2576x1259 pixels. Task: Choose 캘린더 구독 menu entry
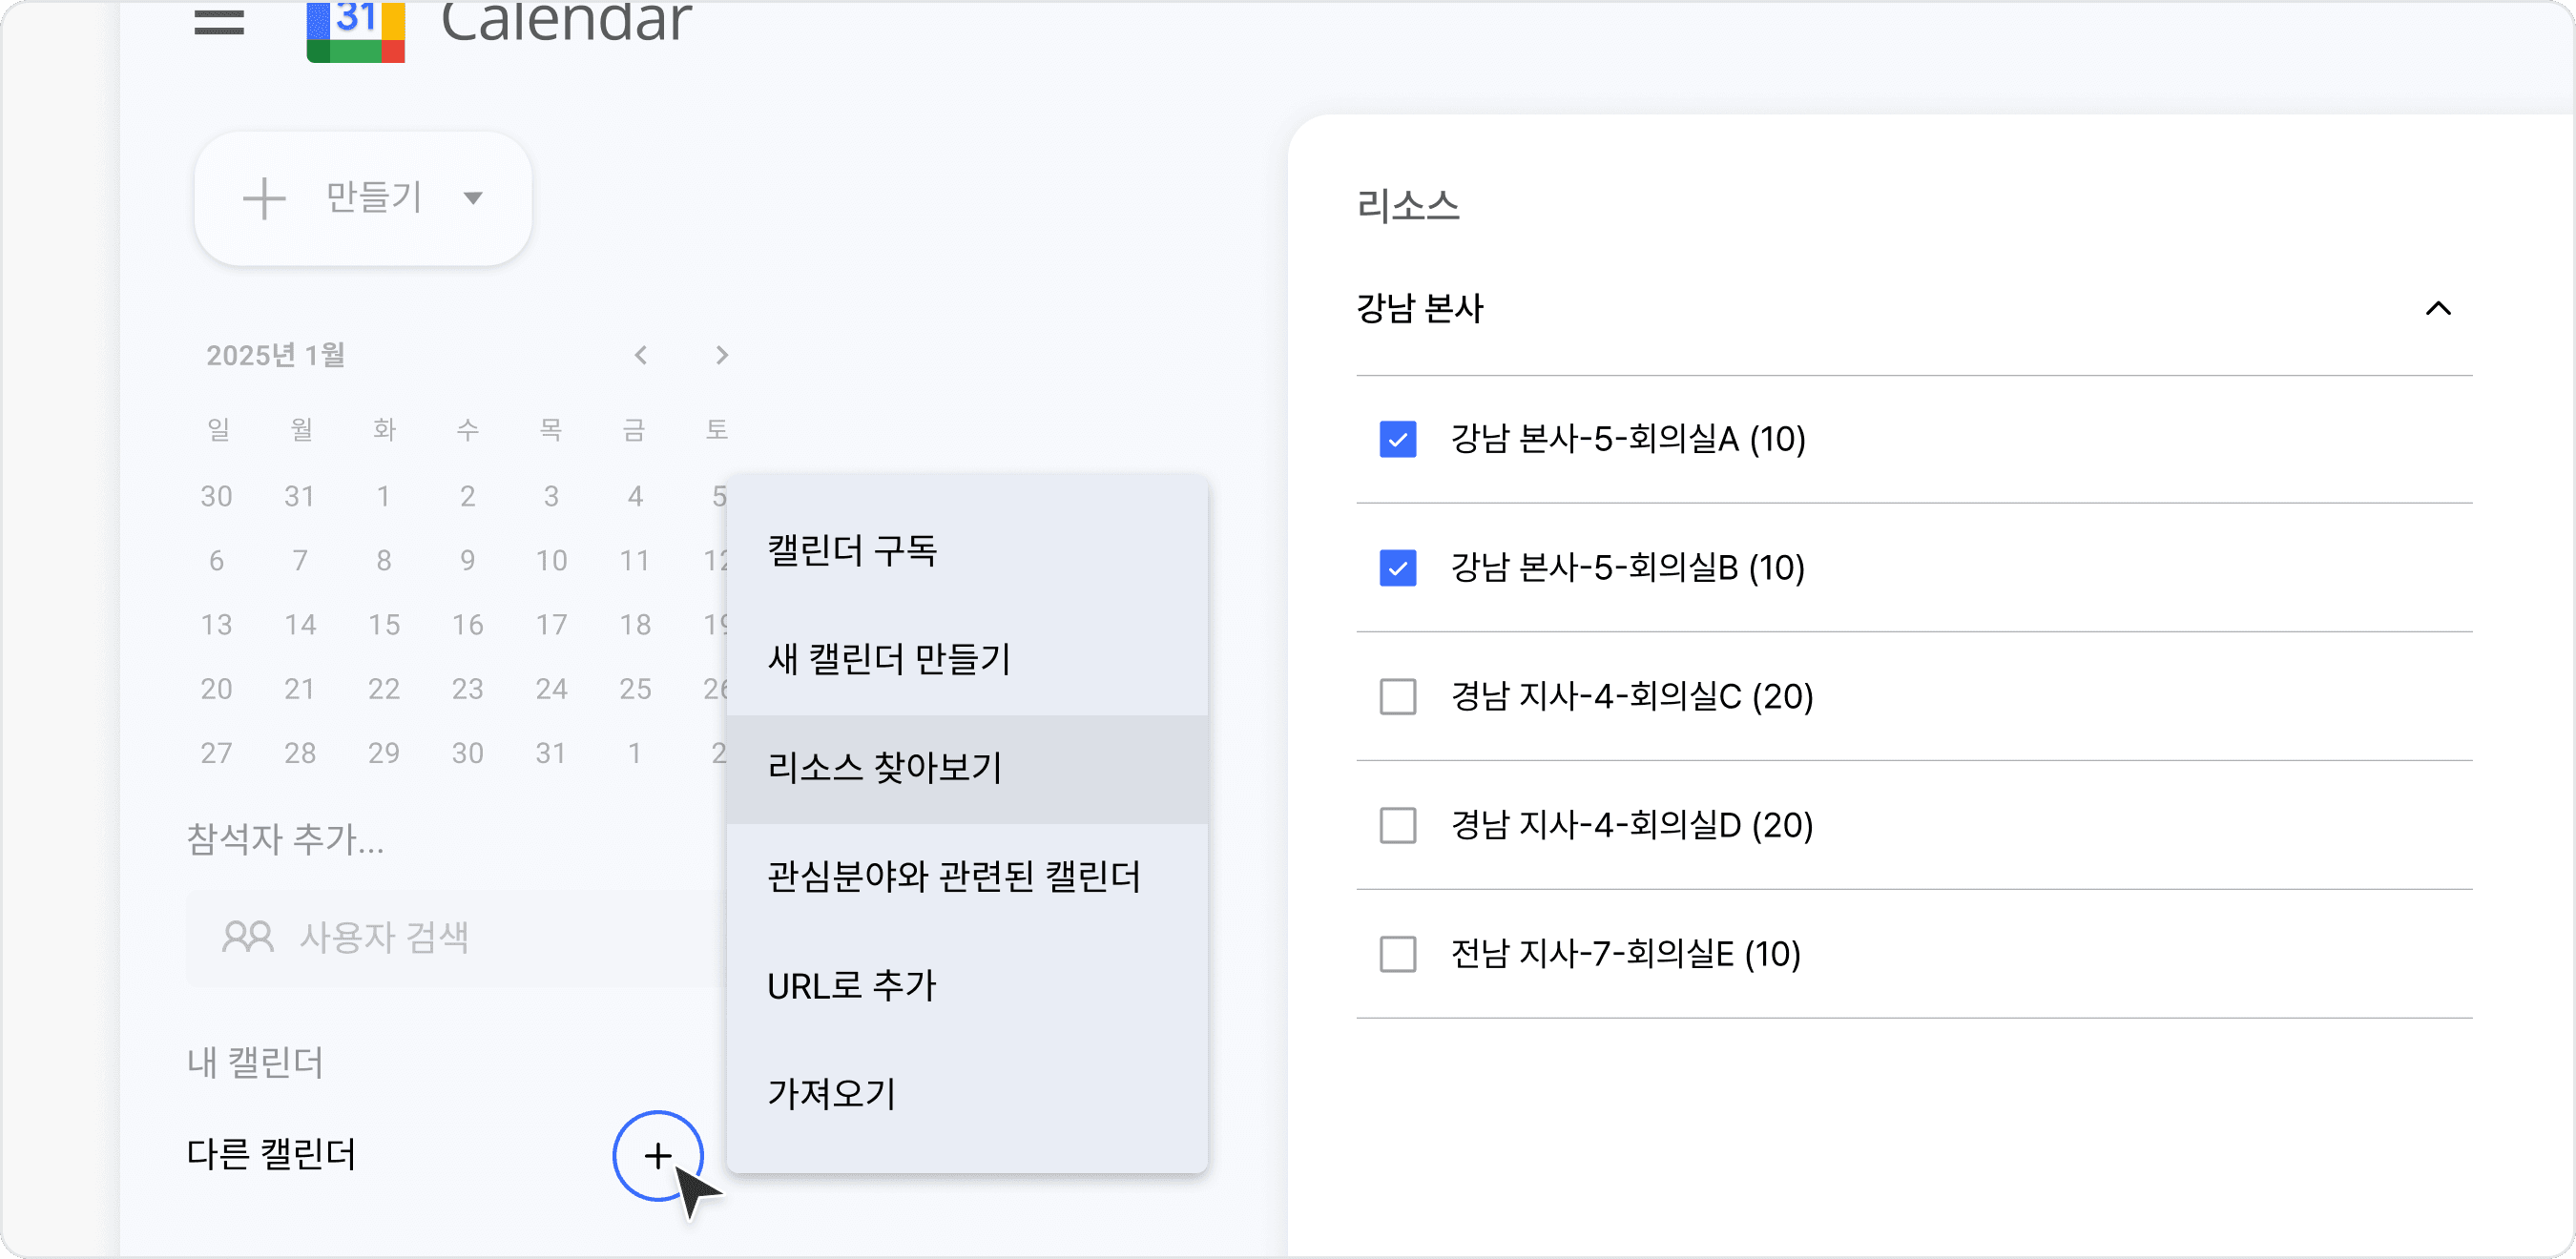852,551
